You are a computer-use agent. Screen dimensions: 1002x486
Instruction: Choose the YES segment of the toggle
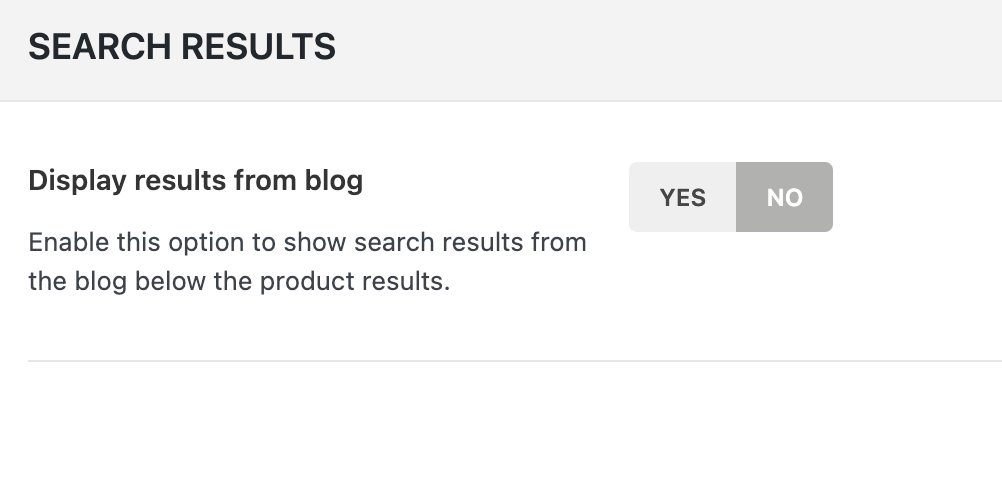tap(682, 197)
